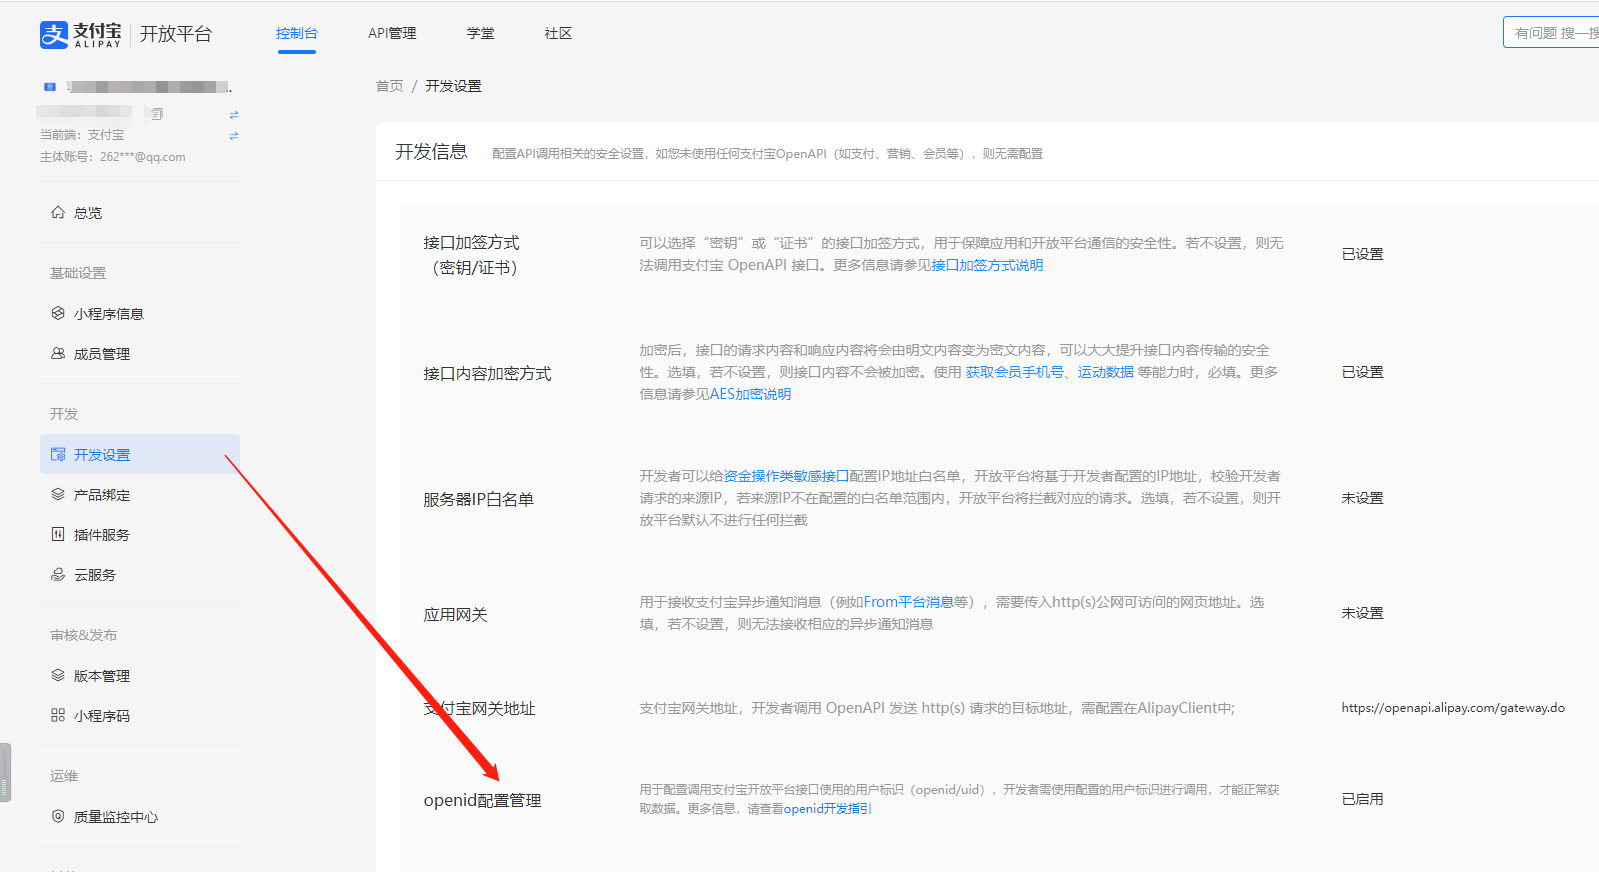
Task: Open the 接口加签方式说明 link
Action: coord(987,265)
